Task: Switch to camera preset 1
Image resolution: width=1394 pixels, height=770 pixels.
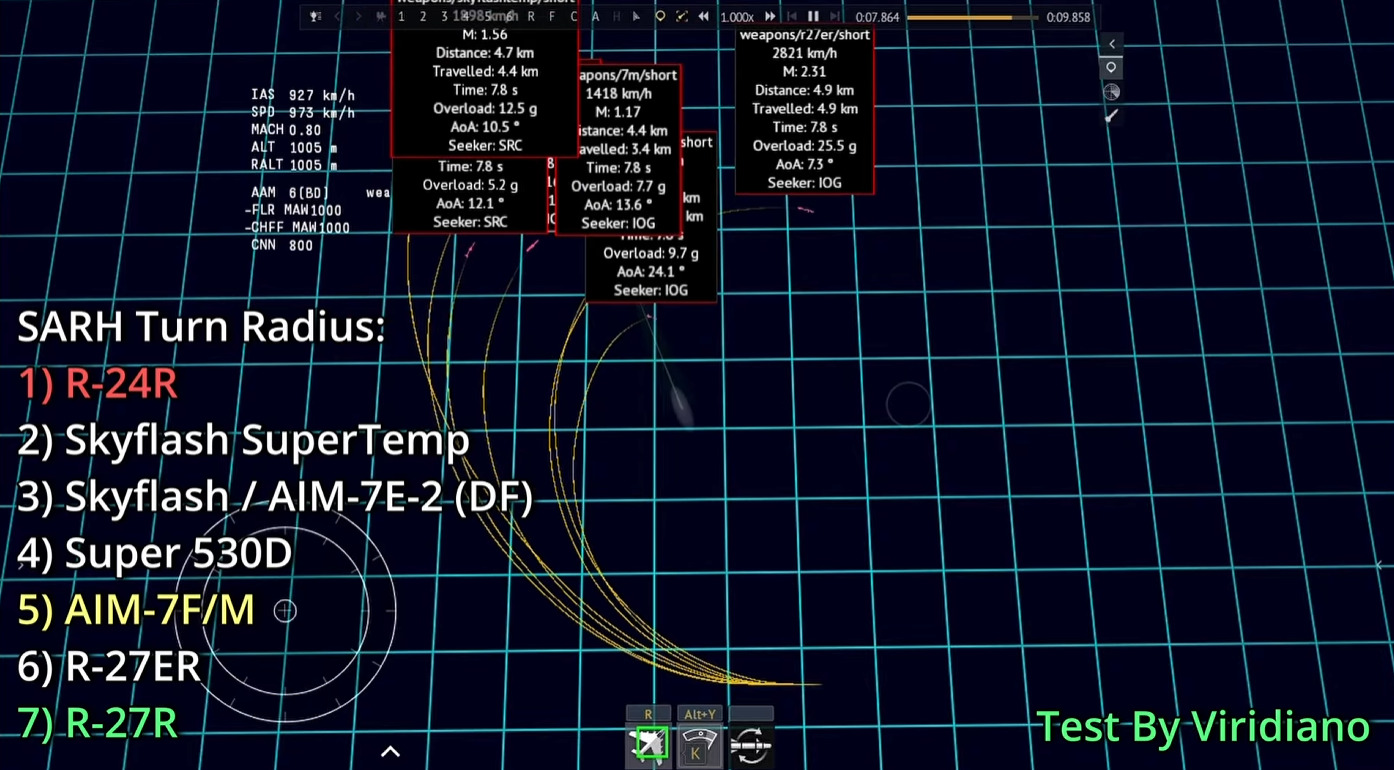Action: pyautogui.click(x=401, y=17)
